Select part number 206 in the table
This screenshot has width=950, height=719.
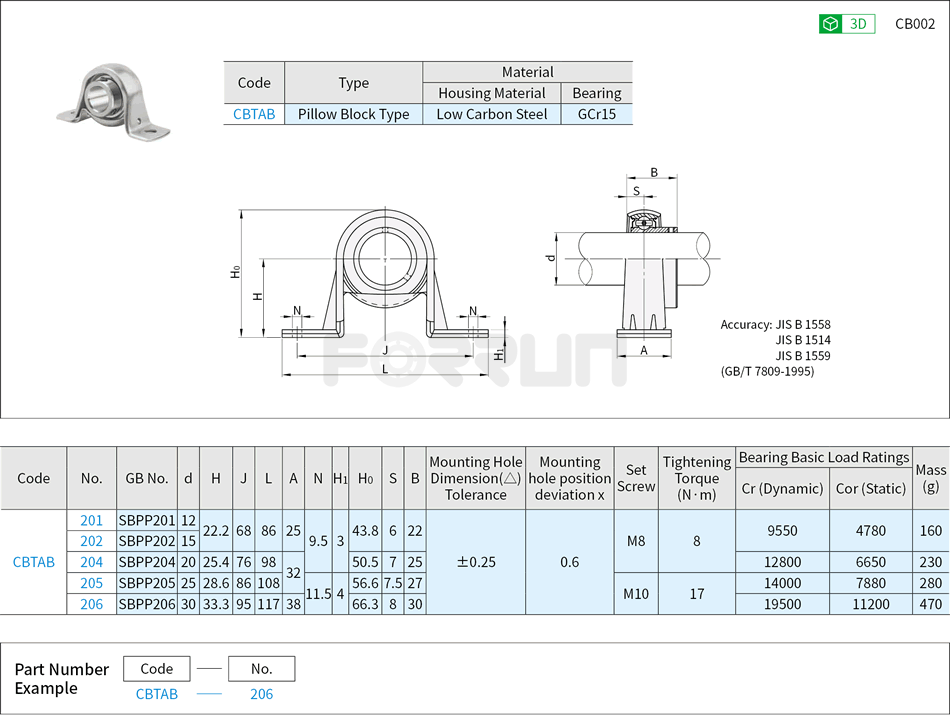(91, 604)
